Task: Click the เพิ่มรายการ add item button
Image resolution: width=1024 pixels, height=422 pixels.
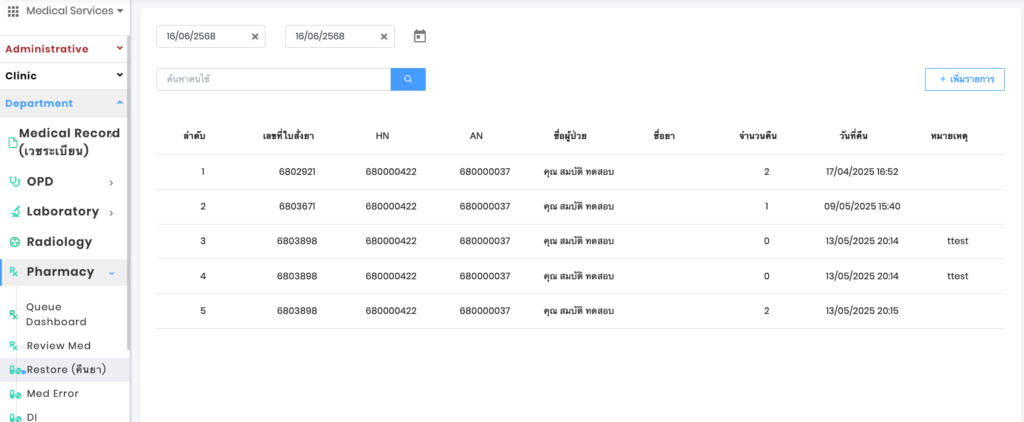Action: tap(965, 79)
